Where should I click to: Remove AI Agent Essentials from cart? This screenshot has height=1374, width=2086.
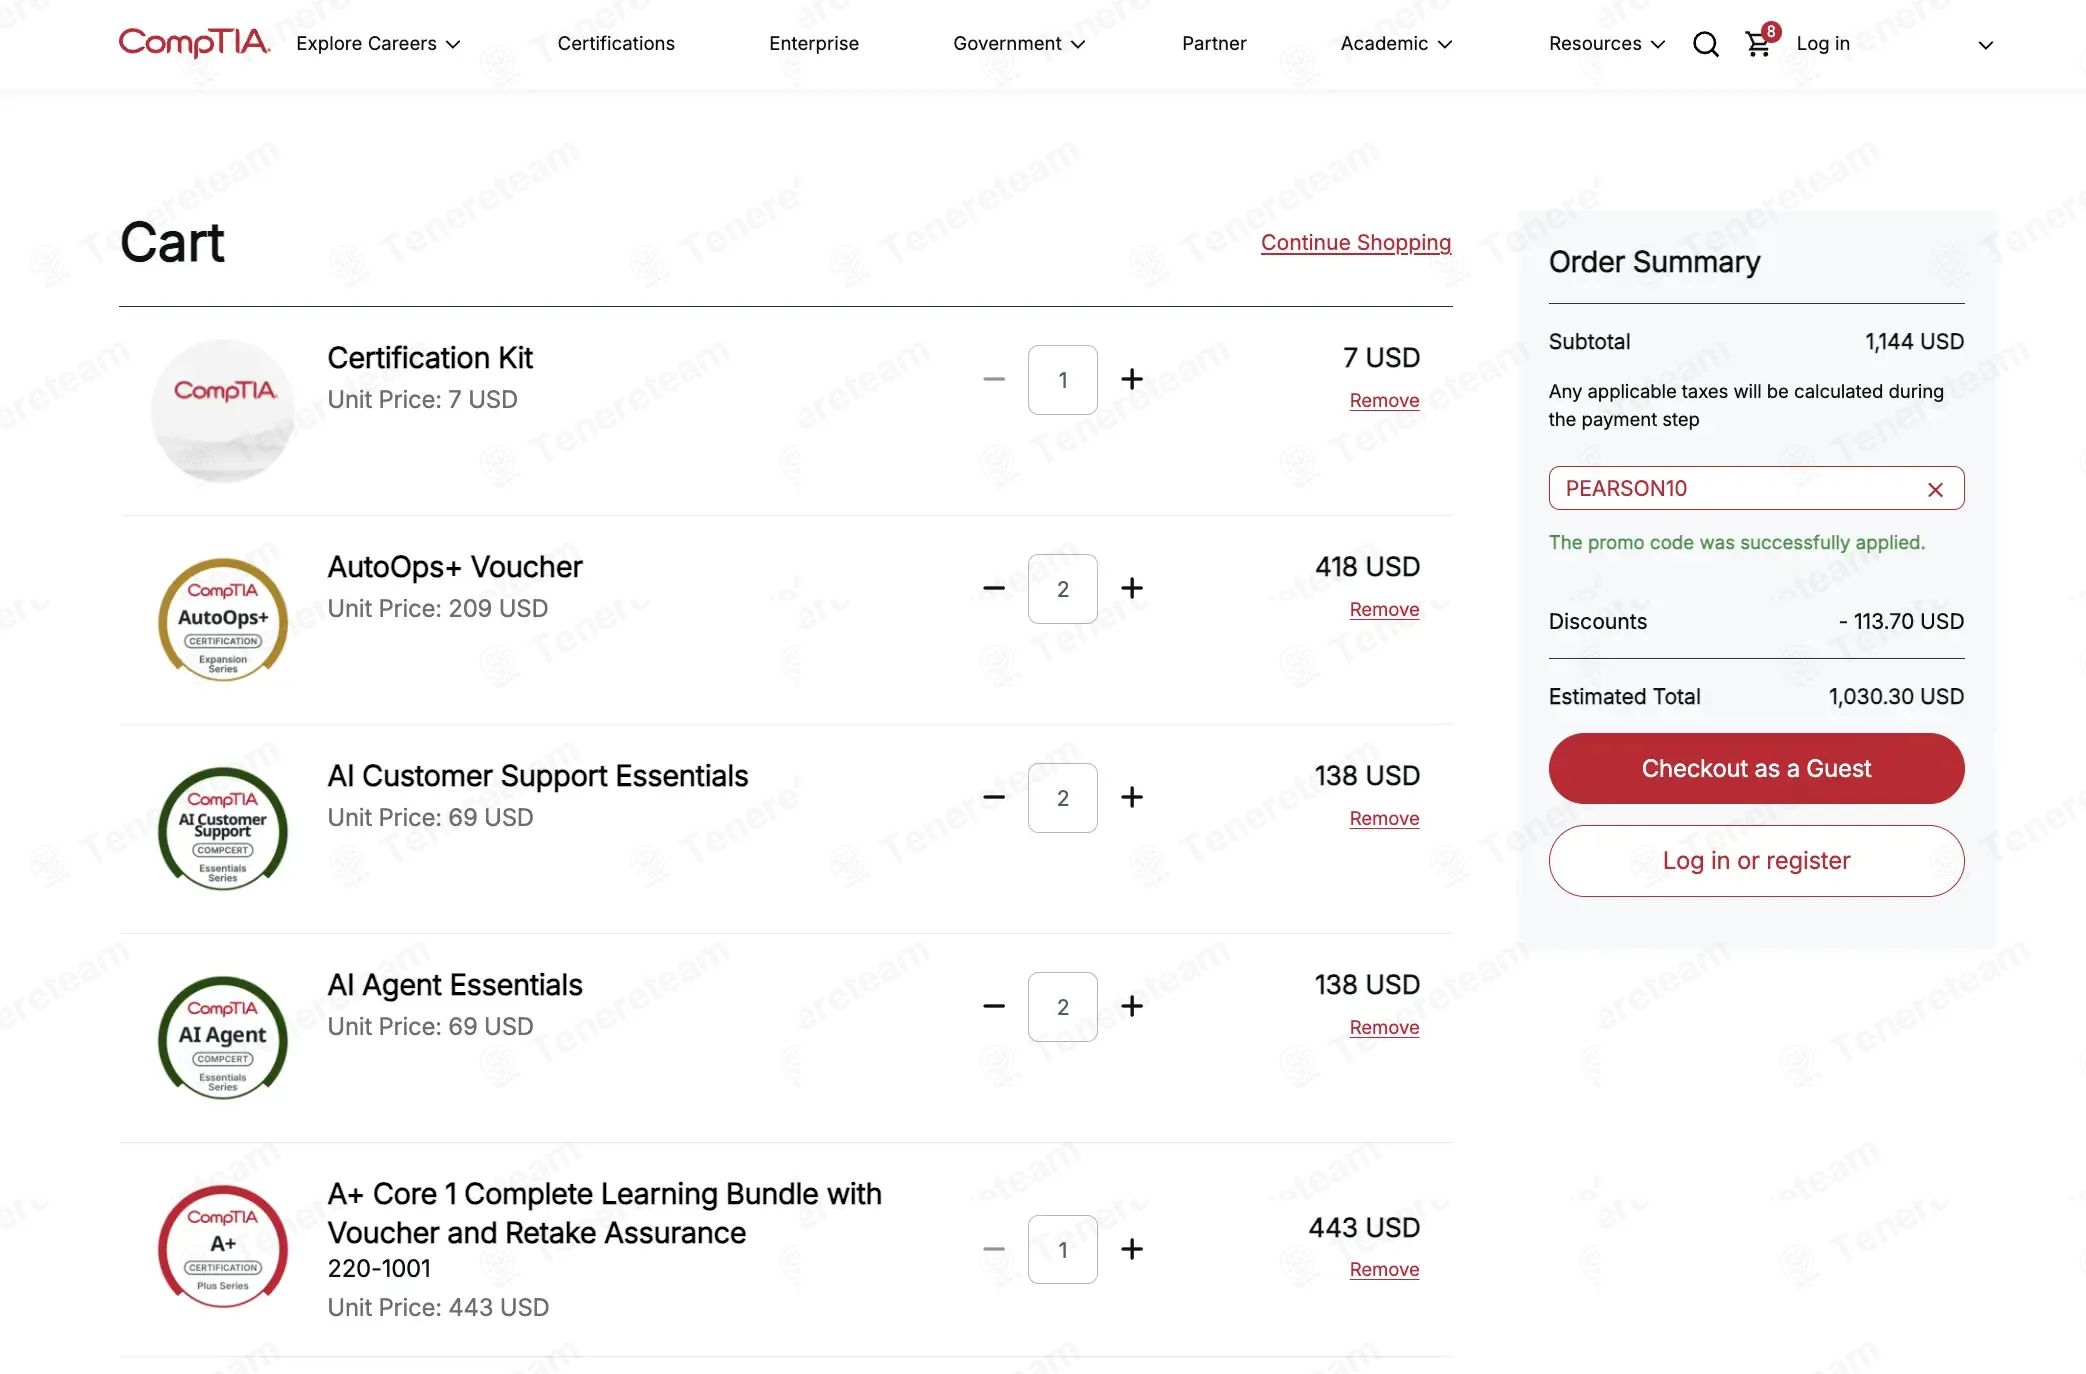[1384, 1027]
